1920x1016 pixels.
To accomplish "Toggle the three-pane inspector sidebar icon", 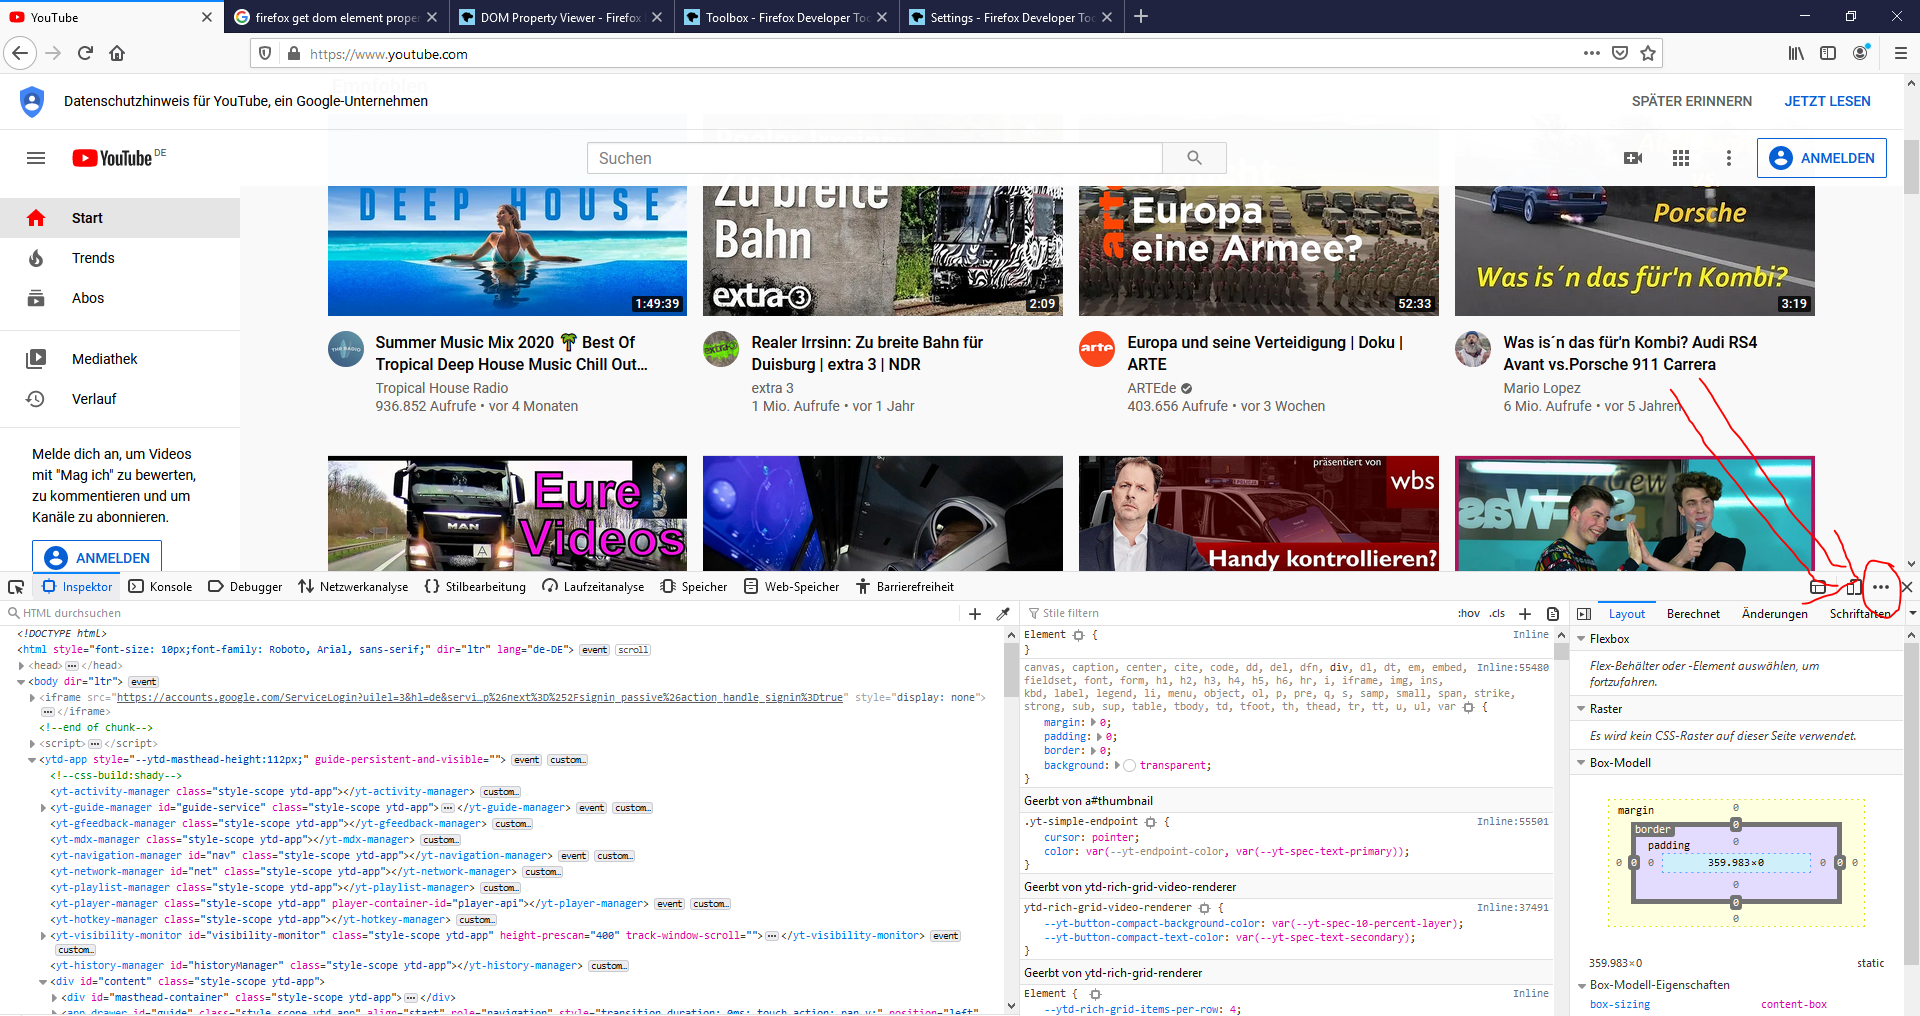I will [1584, 614].
